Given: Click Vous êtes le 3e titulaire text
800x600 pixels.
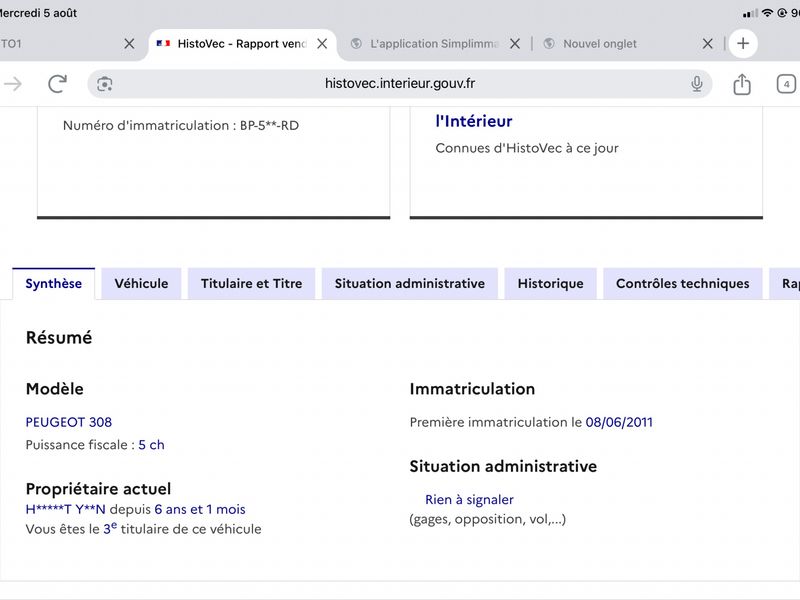Looking at the screenshot, I should 143,529.
